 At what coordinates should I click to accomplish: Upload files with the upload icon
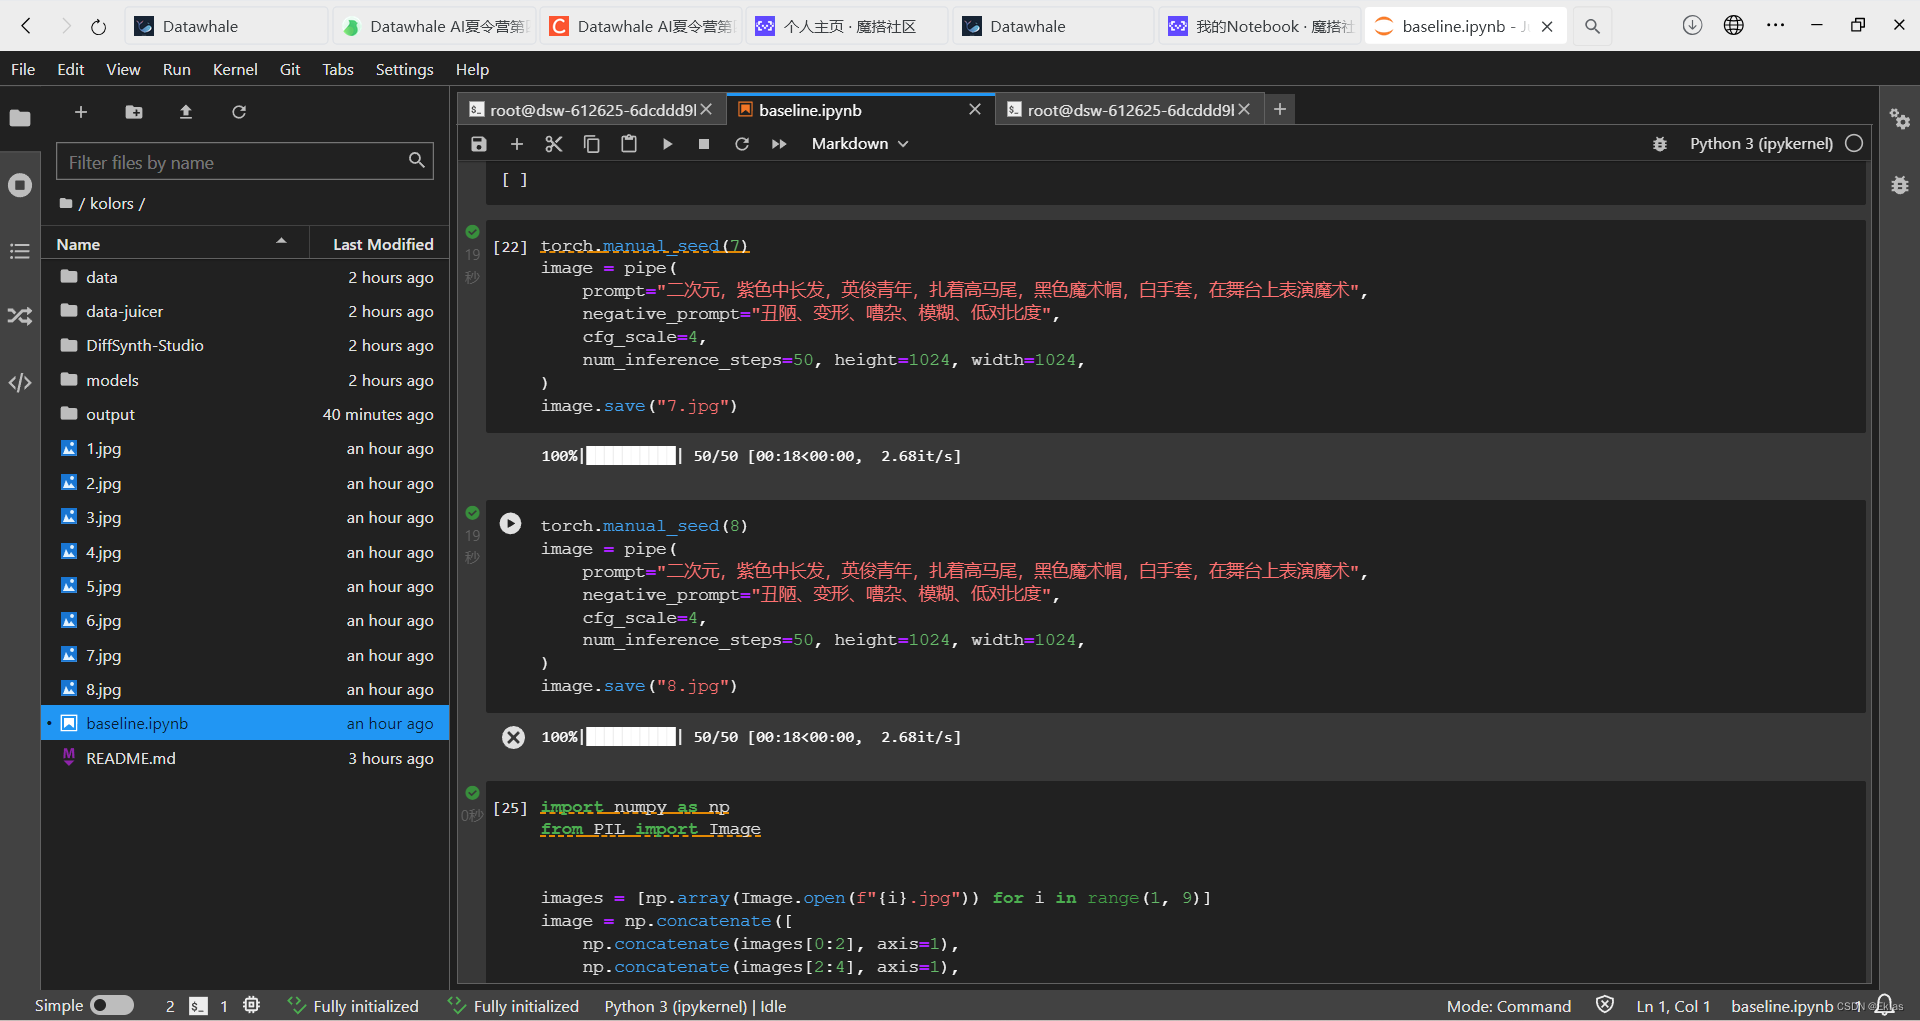tap(186, 112)
